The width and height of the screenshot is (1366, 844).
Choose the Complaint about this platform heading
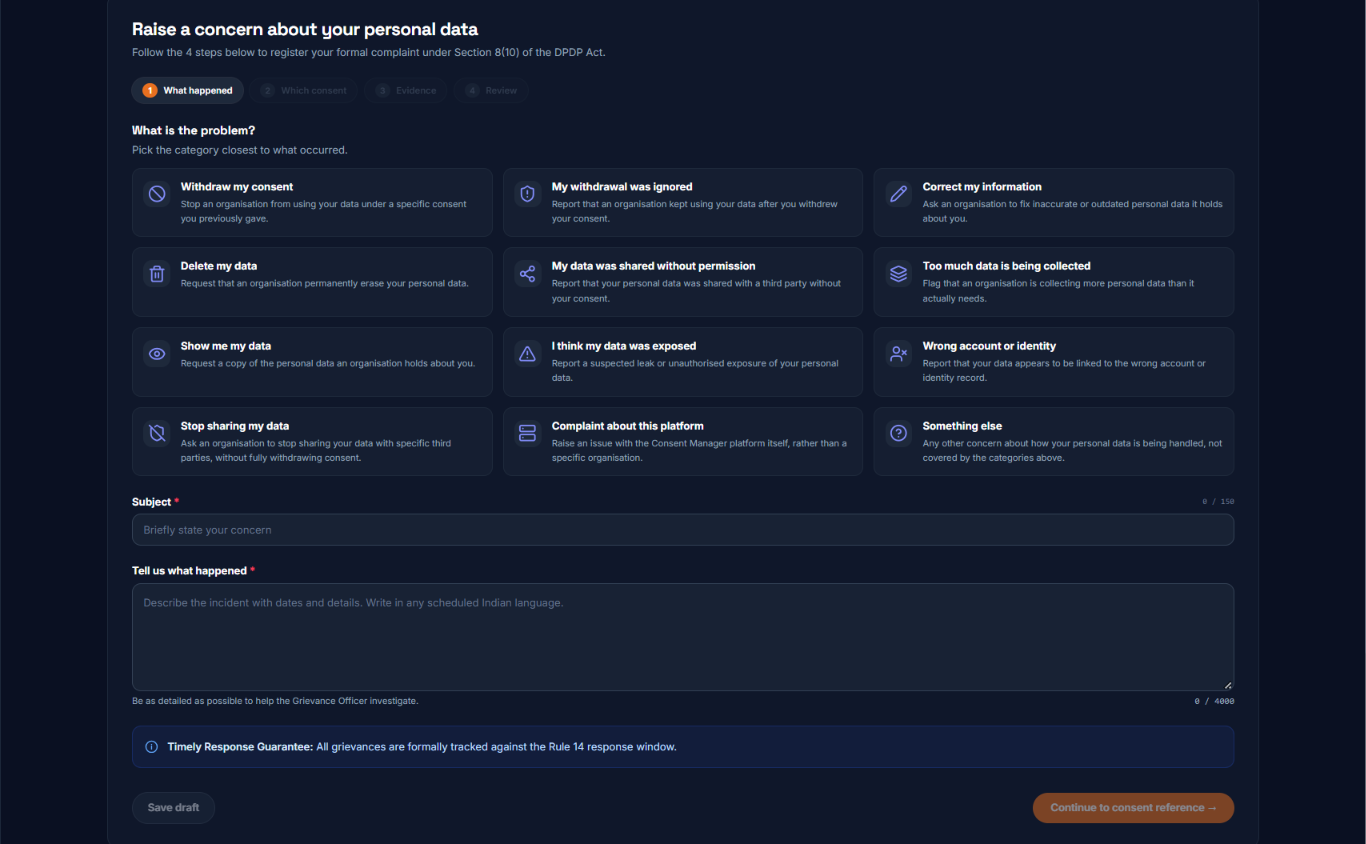[x=628, y=426]
